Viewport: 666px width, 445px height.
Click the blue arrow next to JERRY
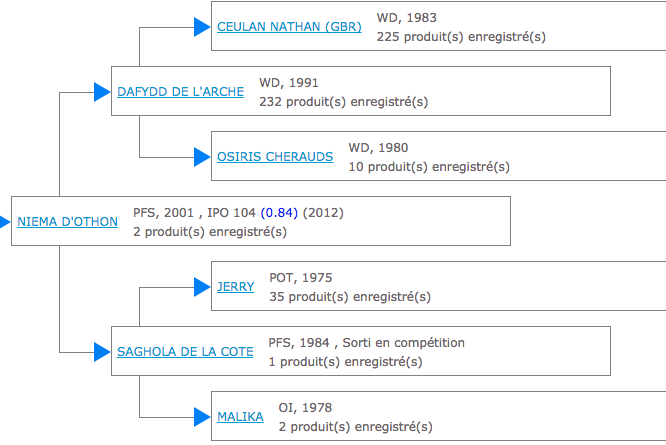(202, 287)
